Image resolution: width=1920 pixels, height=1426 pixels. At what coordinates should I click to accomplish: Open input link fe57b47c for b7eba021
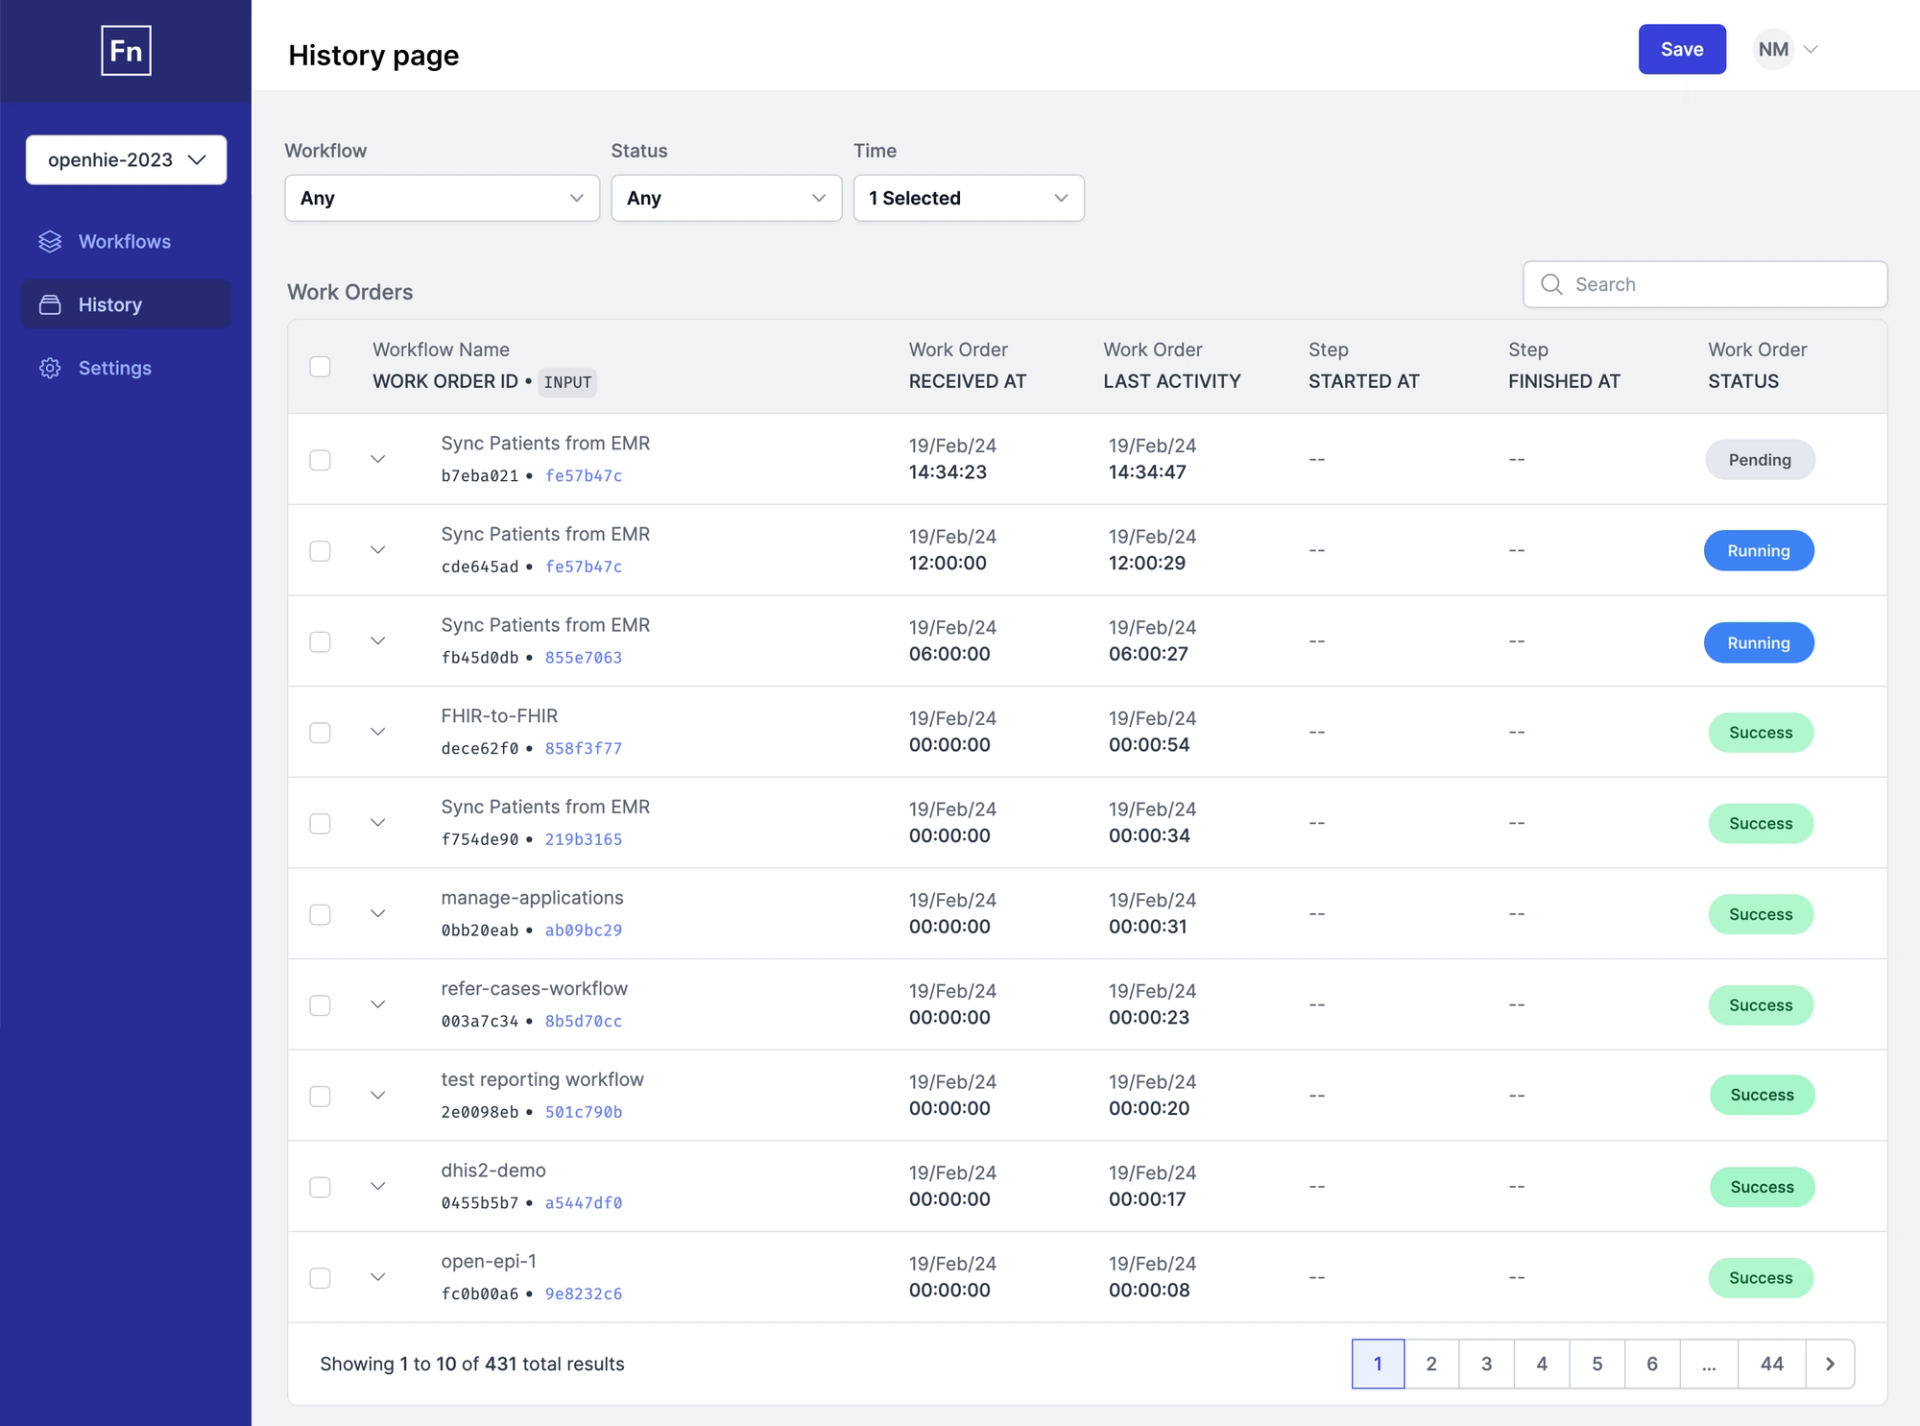coord(583,476)
